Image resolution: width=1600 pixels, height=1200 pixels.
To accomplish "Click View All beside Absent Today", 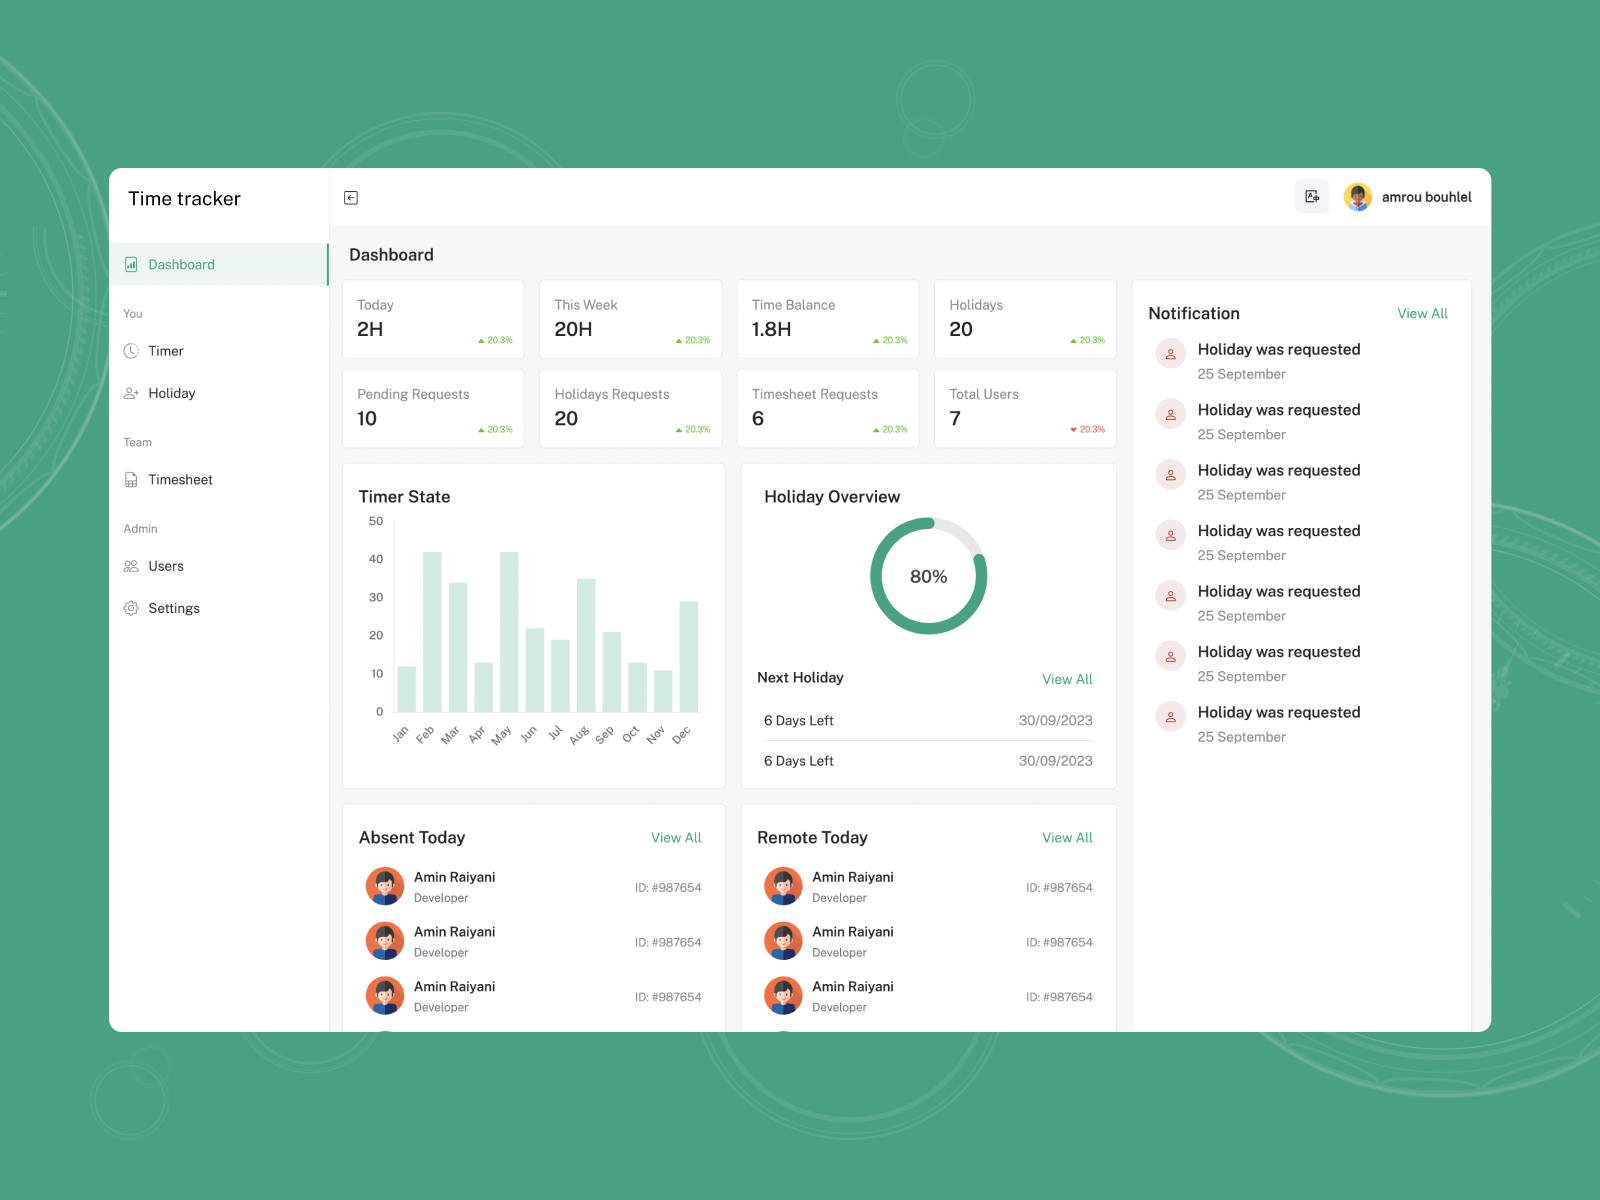I will 676,838.
